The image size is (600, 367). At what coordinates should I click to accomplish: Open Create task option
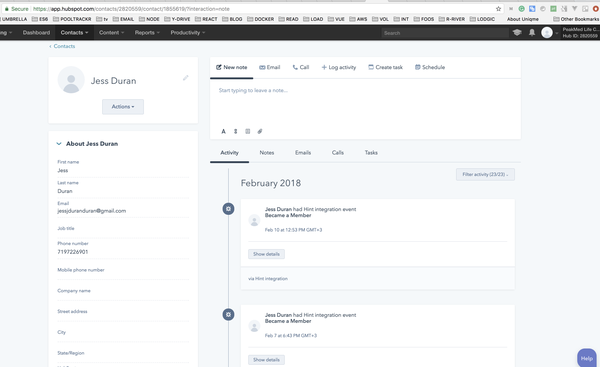coord(385,67)
